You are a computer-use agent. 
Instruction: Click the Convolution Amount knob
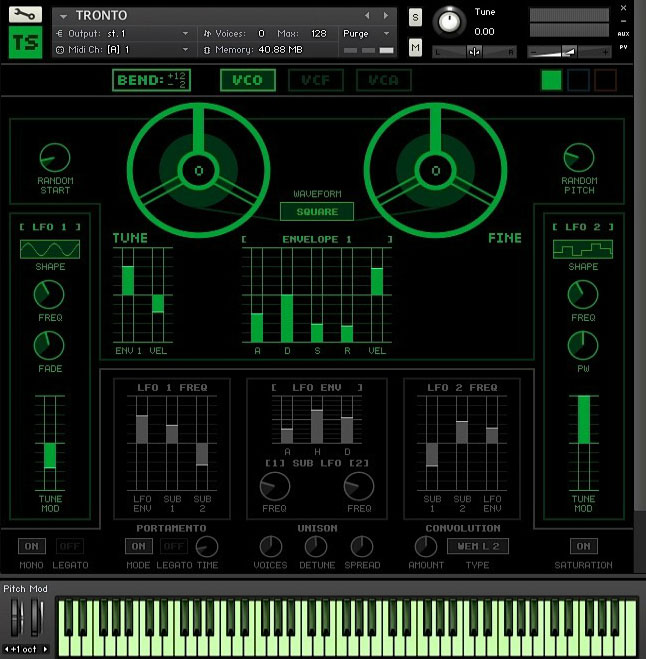[x=426, y=546]
